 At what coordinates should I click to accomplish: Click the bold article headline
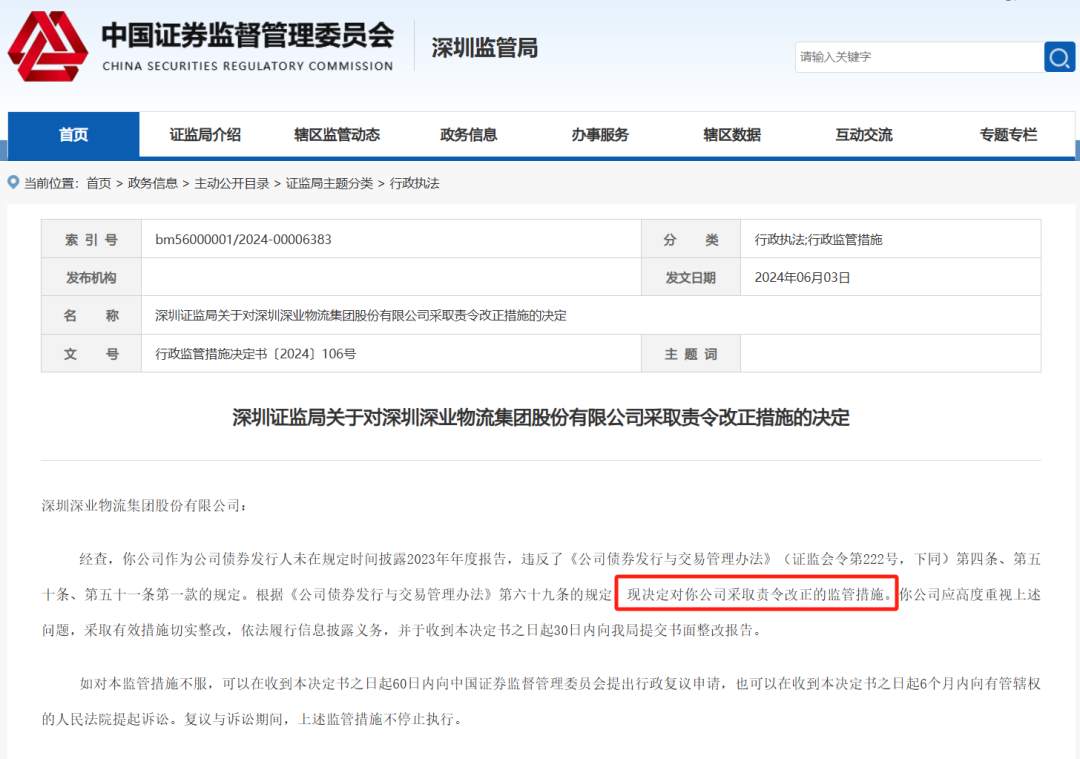pyautogui.click(x=541, y=417)
